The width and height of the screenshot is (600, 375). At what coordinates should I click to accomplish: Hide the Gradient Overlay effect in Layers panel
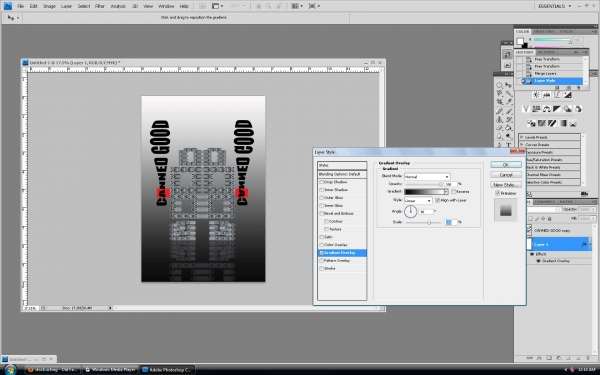point(539,261)
